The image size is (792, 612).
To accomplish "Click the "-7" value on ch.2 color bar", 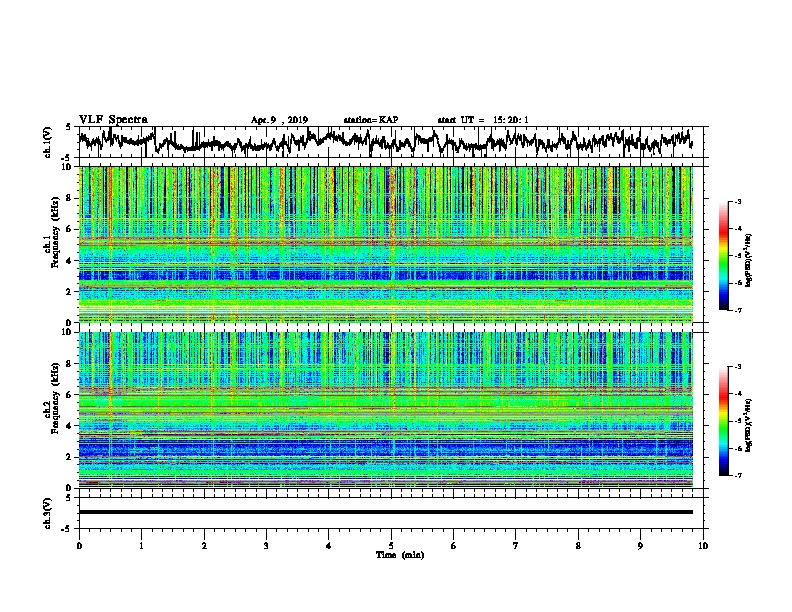I will 738,475.
